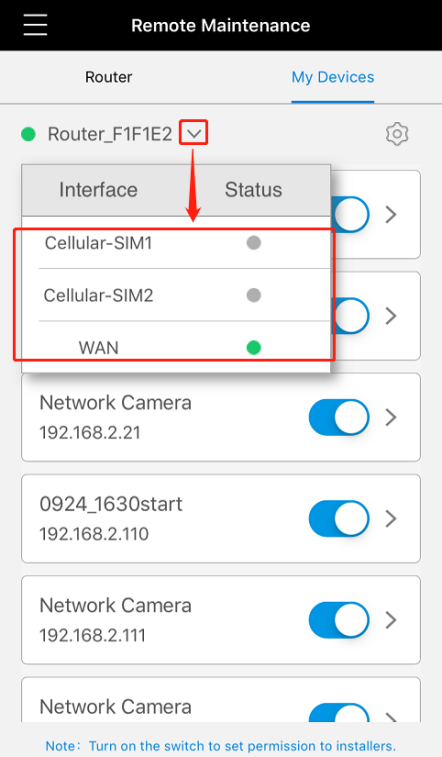Click the green router online status dot
442x757 pixels.
click(x=28, y=134)
